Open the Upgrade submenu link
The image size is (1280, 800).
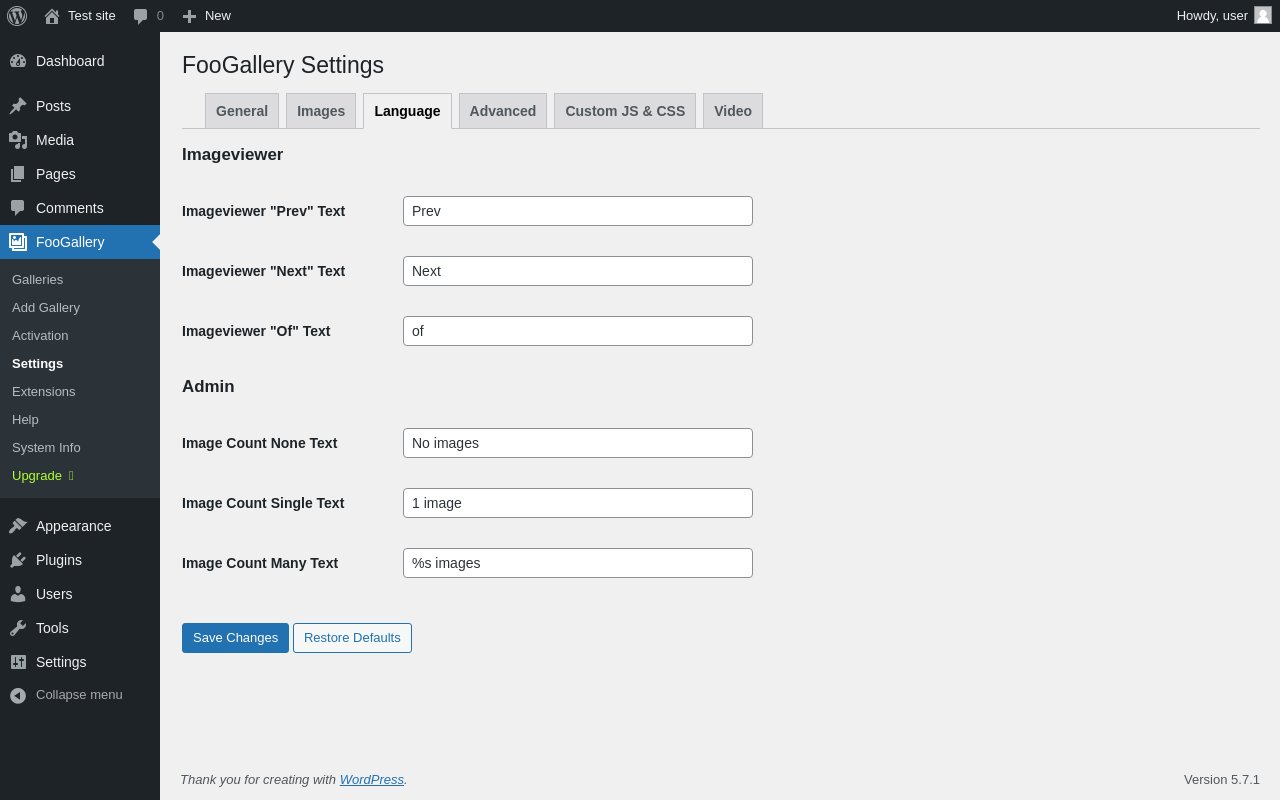pos(37,476)
